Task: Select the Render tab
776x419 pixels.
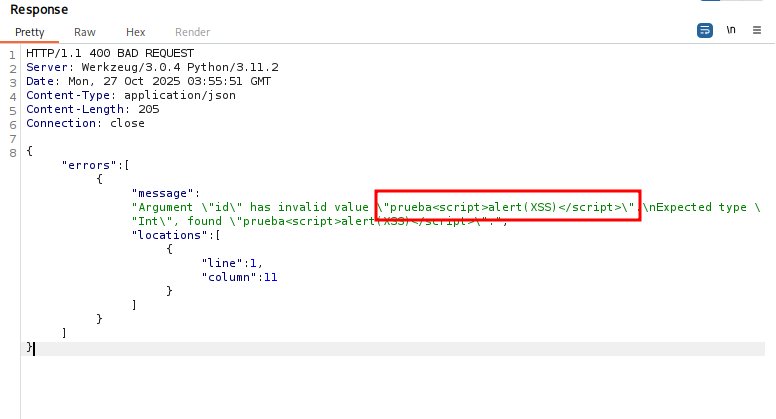Action: click(192, 32)
